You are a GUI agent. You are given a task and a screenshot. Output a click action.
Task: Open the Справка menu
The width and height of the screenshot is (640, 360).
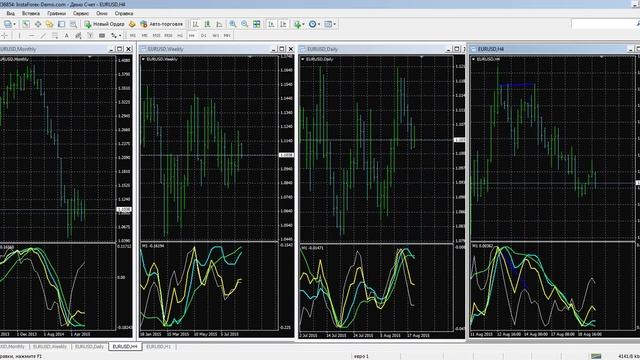click(x=124, y=13)
